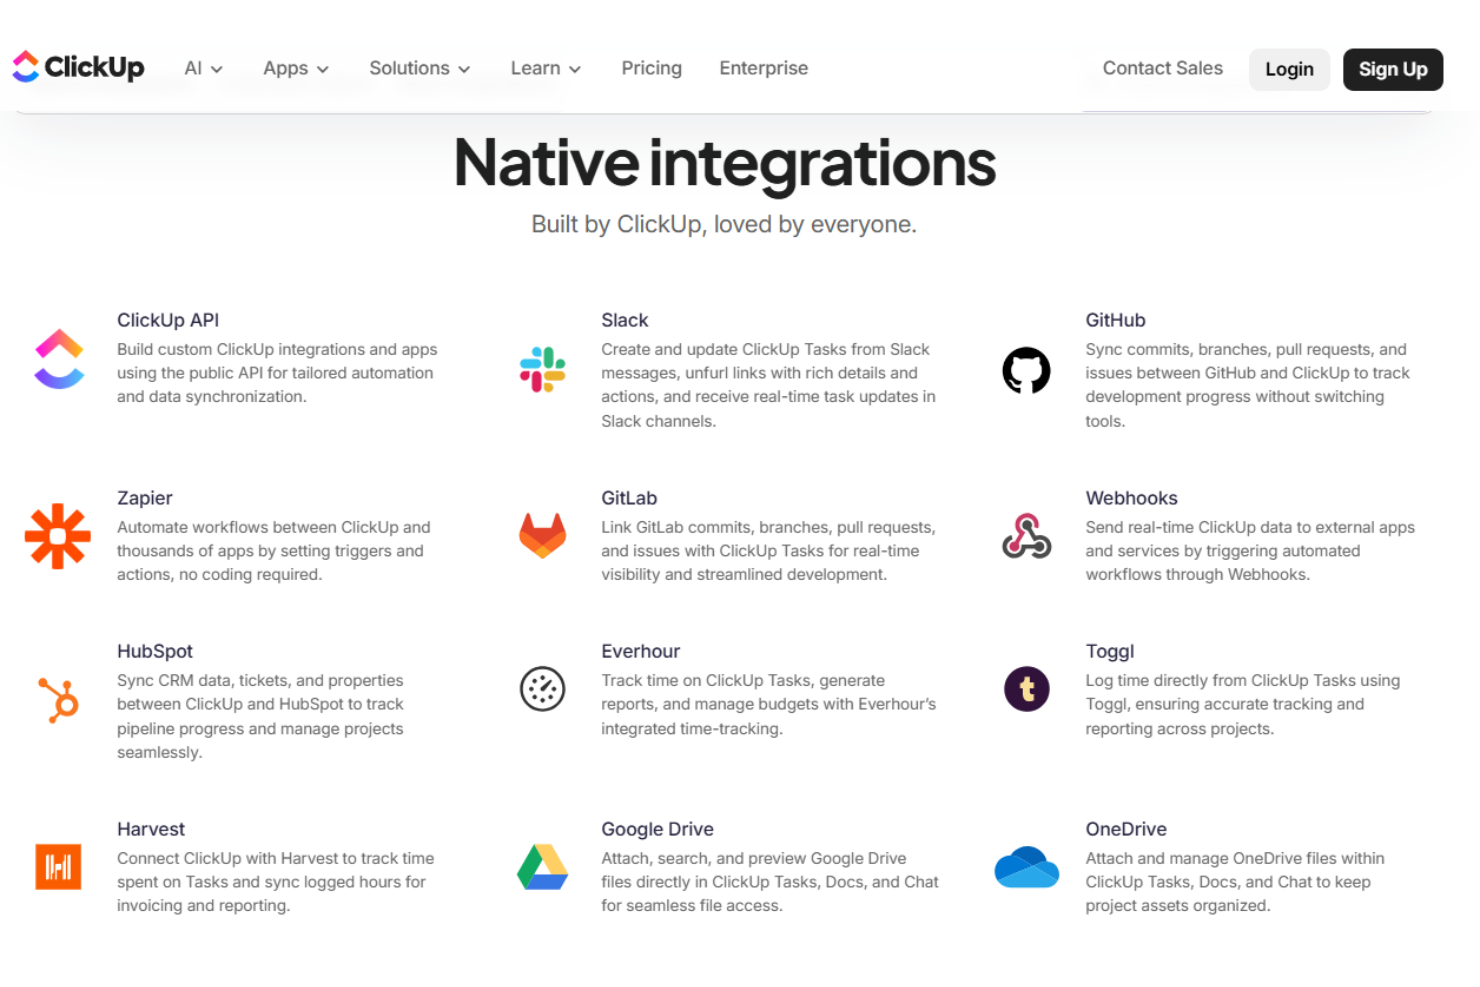Click the GitLab fox icon

click(542, 536)
